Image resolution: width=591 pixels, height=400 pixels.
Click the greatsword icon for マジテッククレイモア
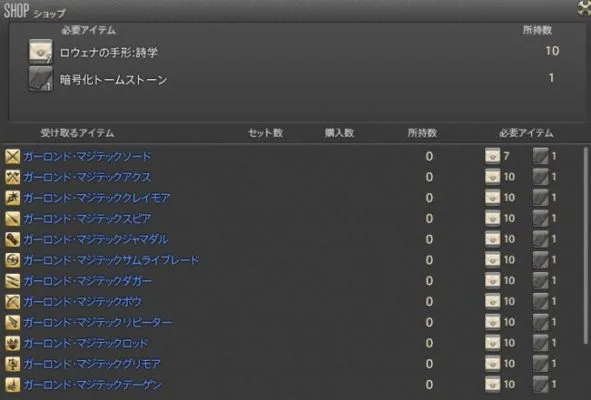pyautogui.click(x=12, y=198)
